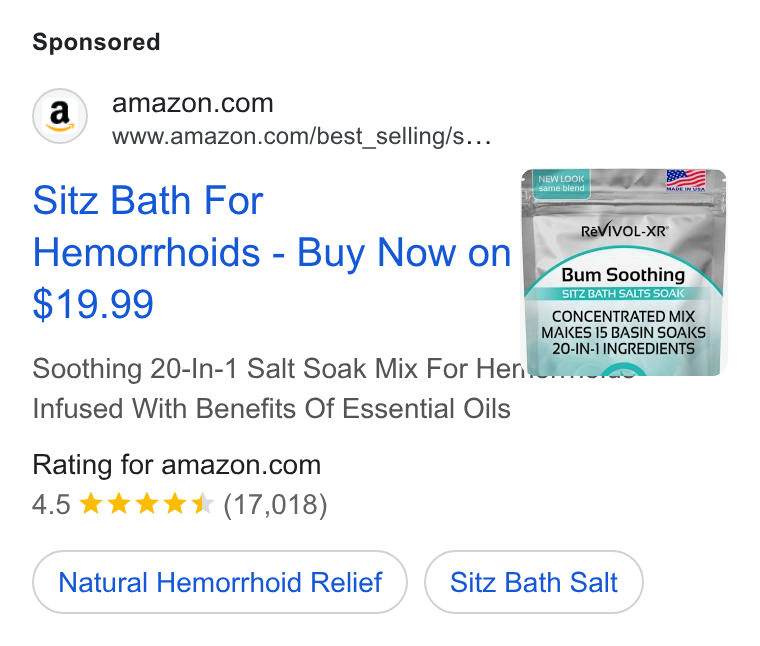Click the 4.5 rating number

tap(51, 504)
